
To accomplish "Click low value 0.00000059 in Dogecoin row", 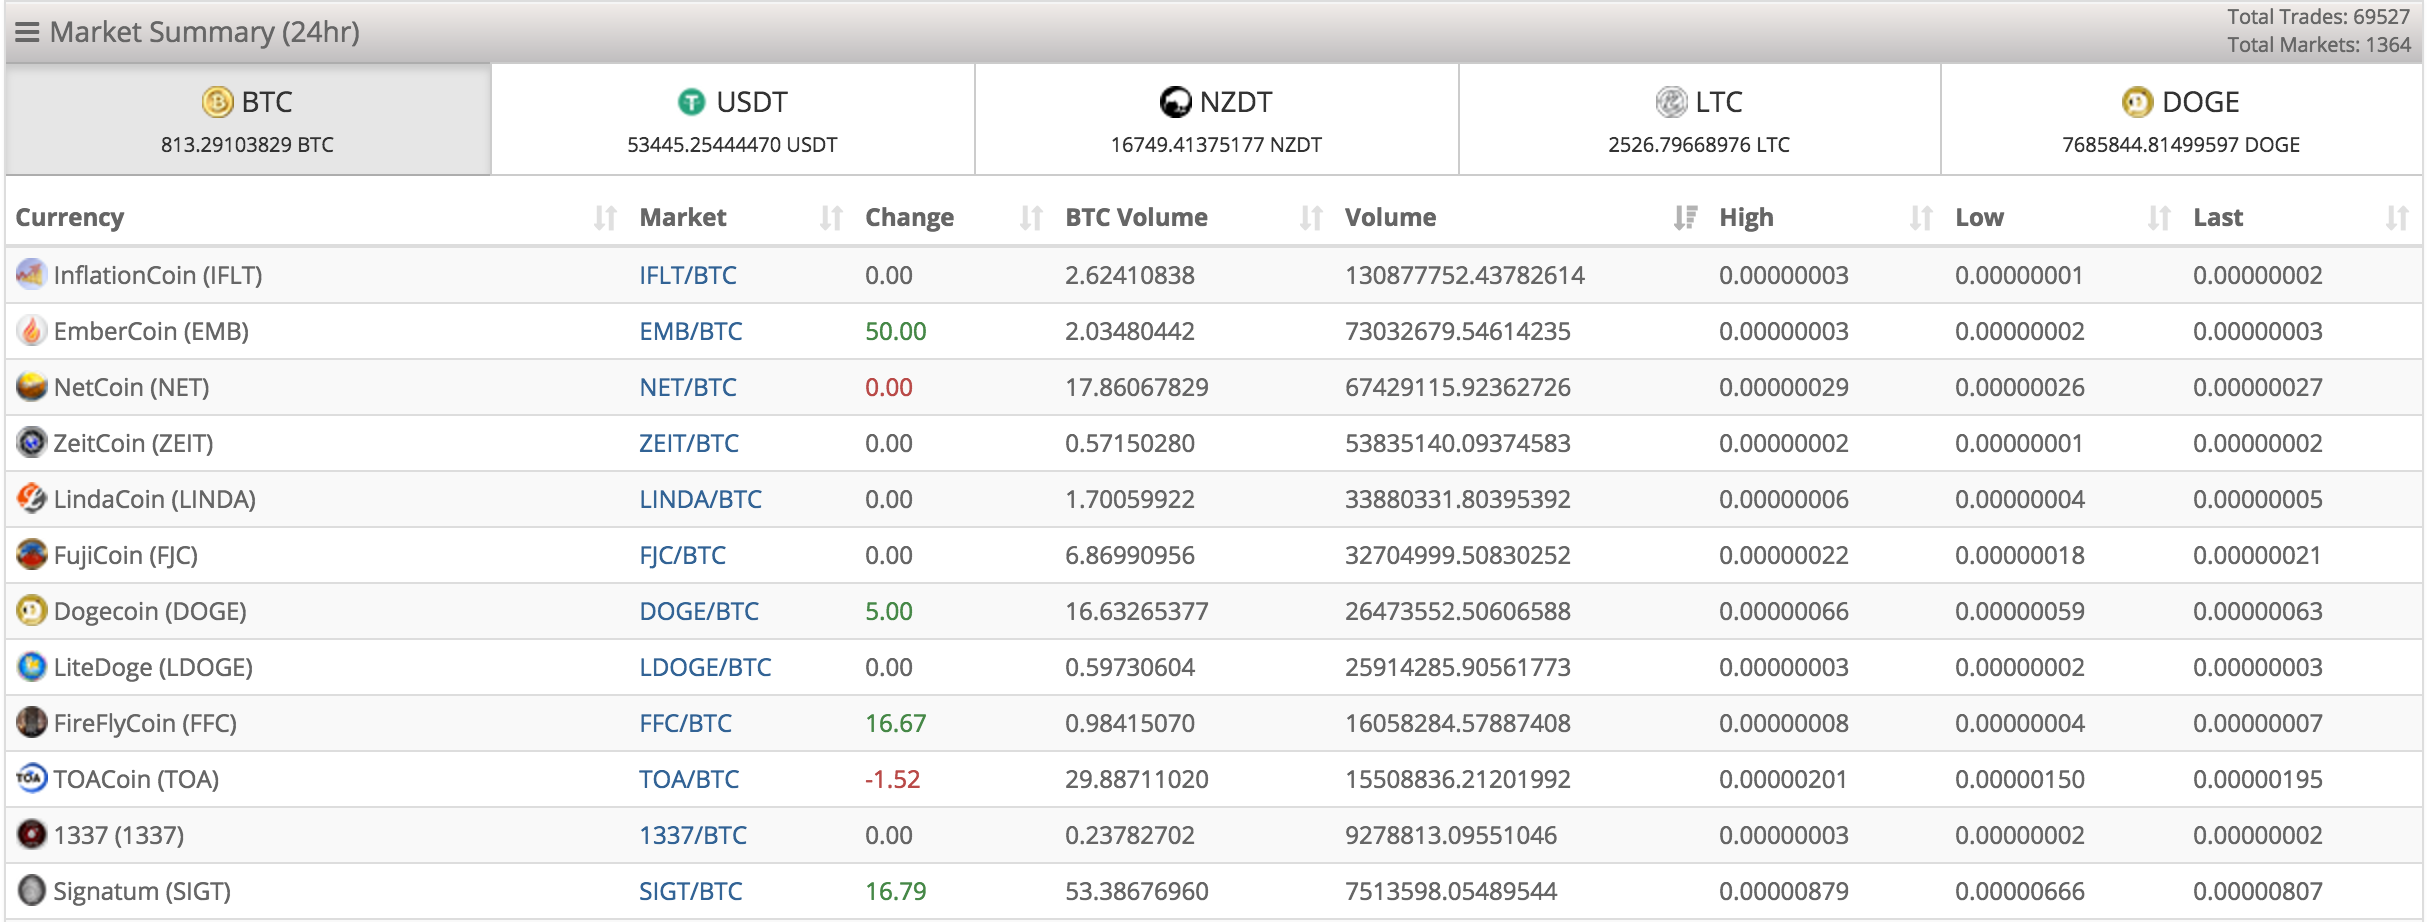I will tap(2020, 611).
